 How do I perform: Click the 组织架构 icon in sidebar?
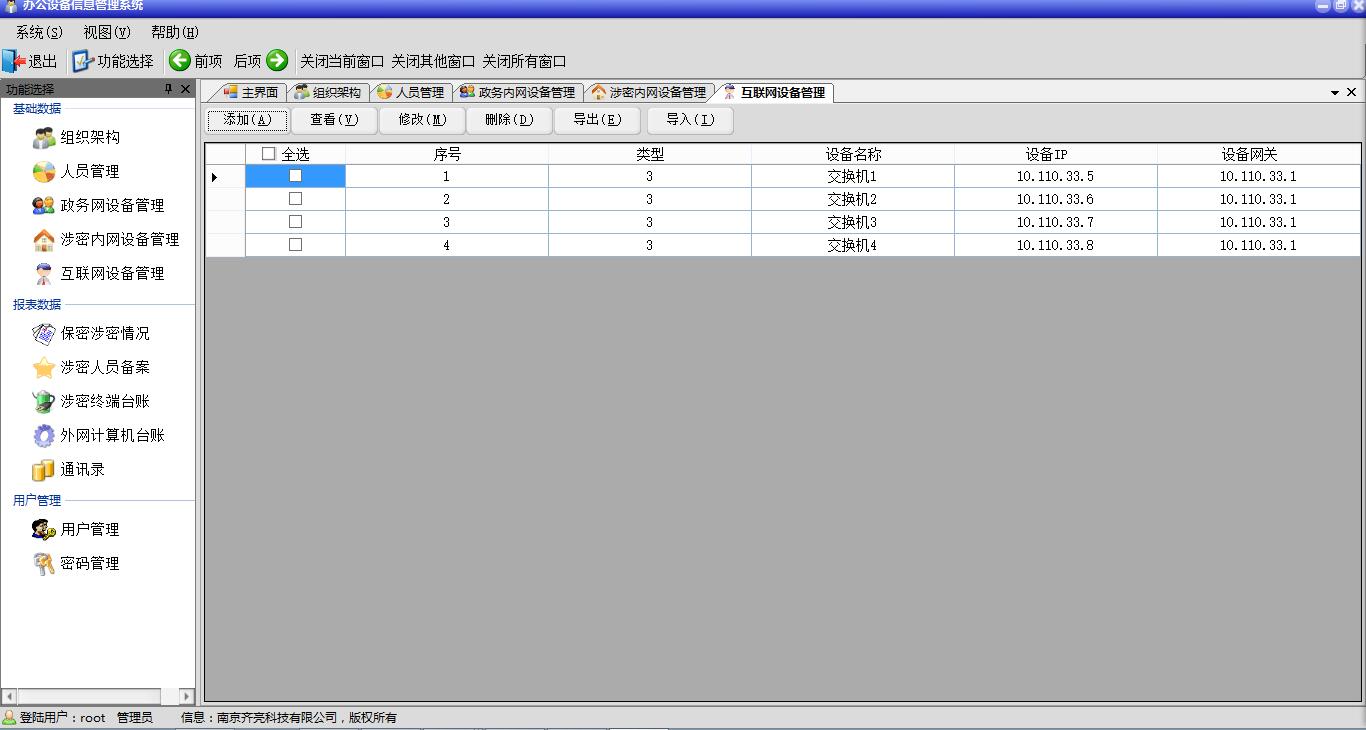coord(43,138)
